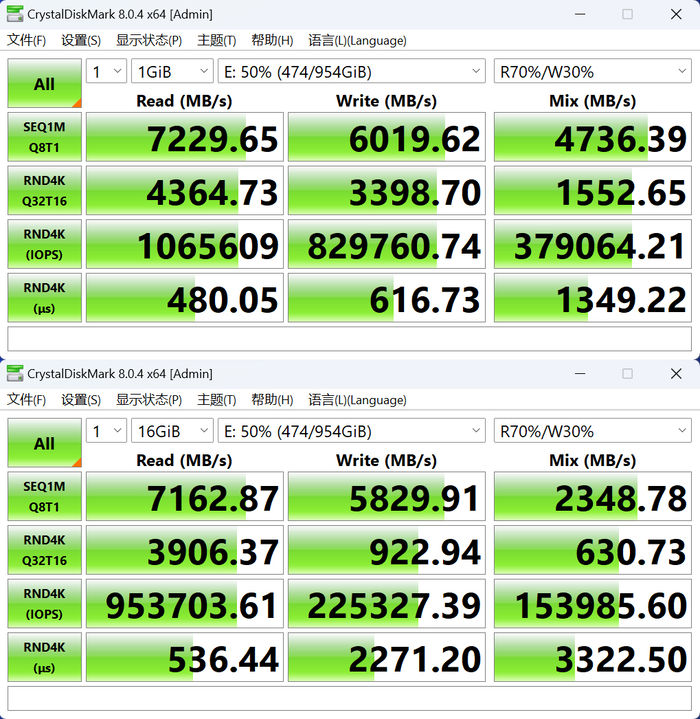
Task: Click sequential read result 7229.65
Action: 185,137
